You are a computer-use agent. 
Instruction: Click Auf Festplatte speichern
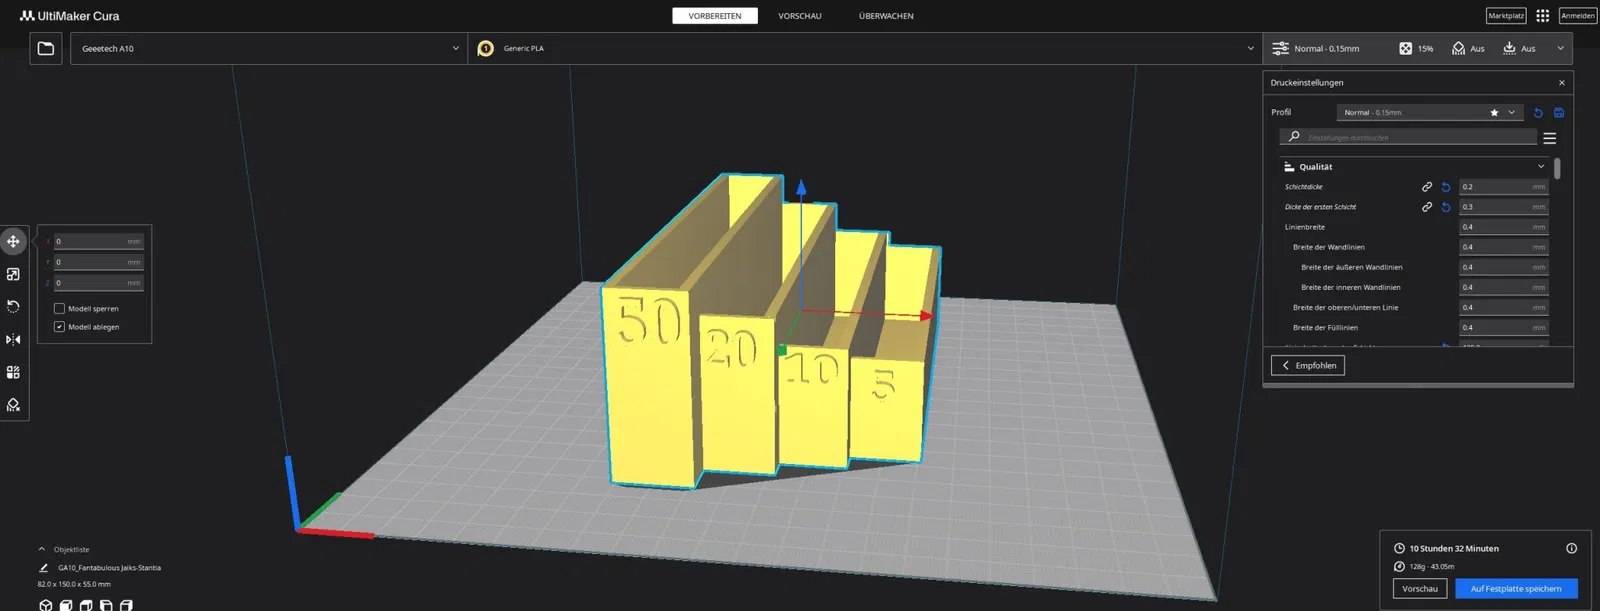pos(1516,589)
